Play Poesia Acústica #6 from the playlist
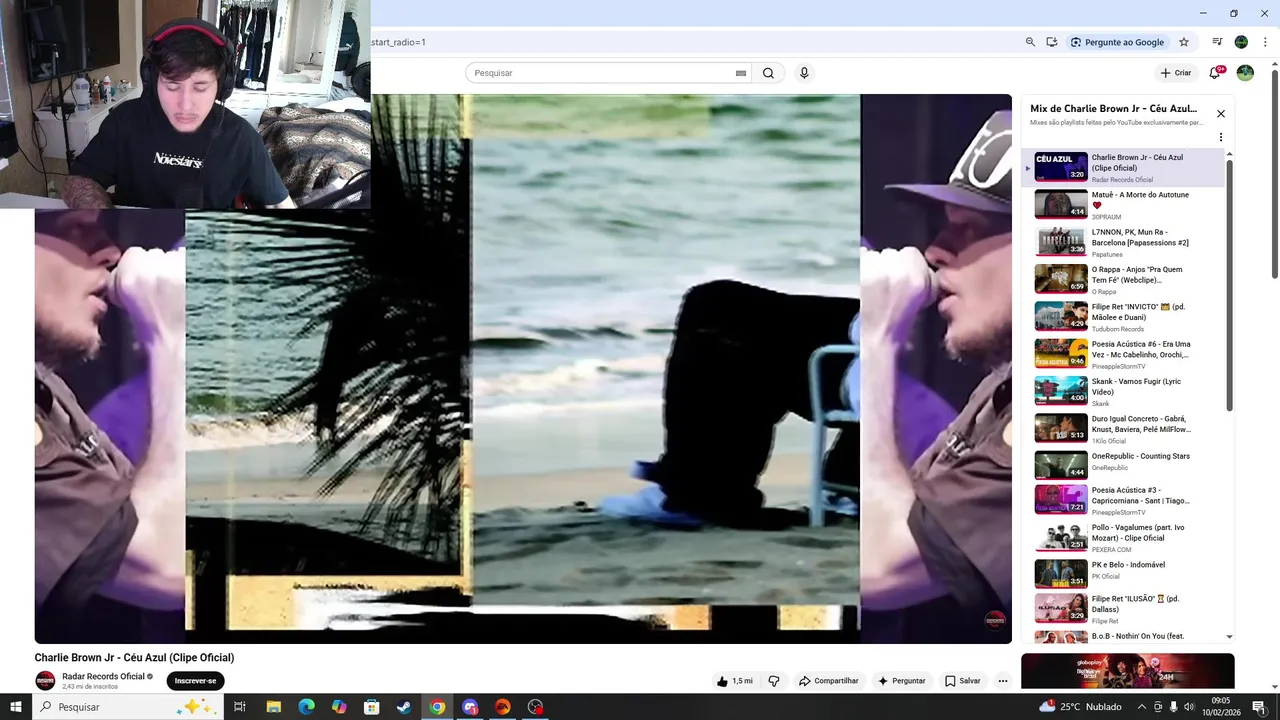The height and width of the screenshot is (720, 1280). 1124,354
